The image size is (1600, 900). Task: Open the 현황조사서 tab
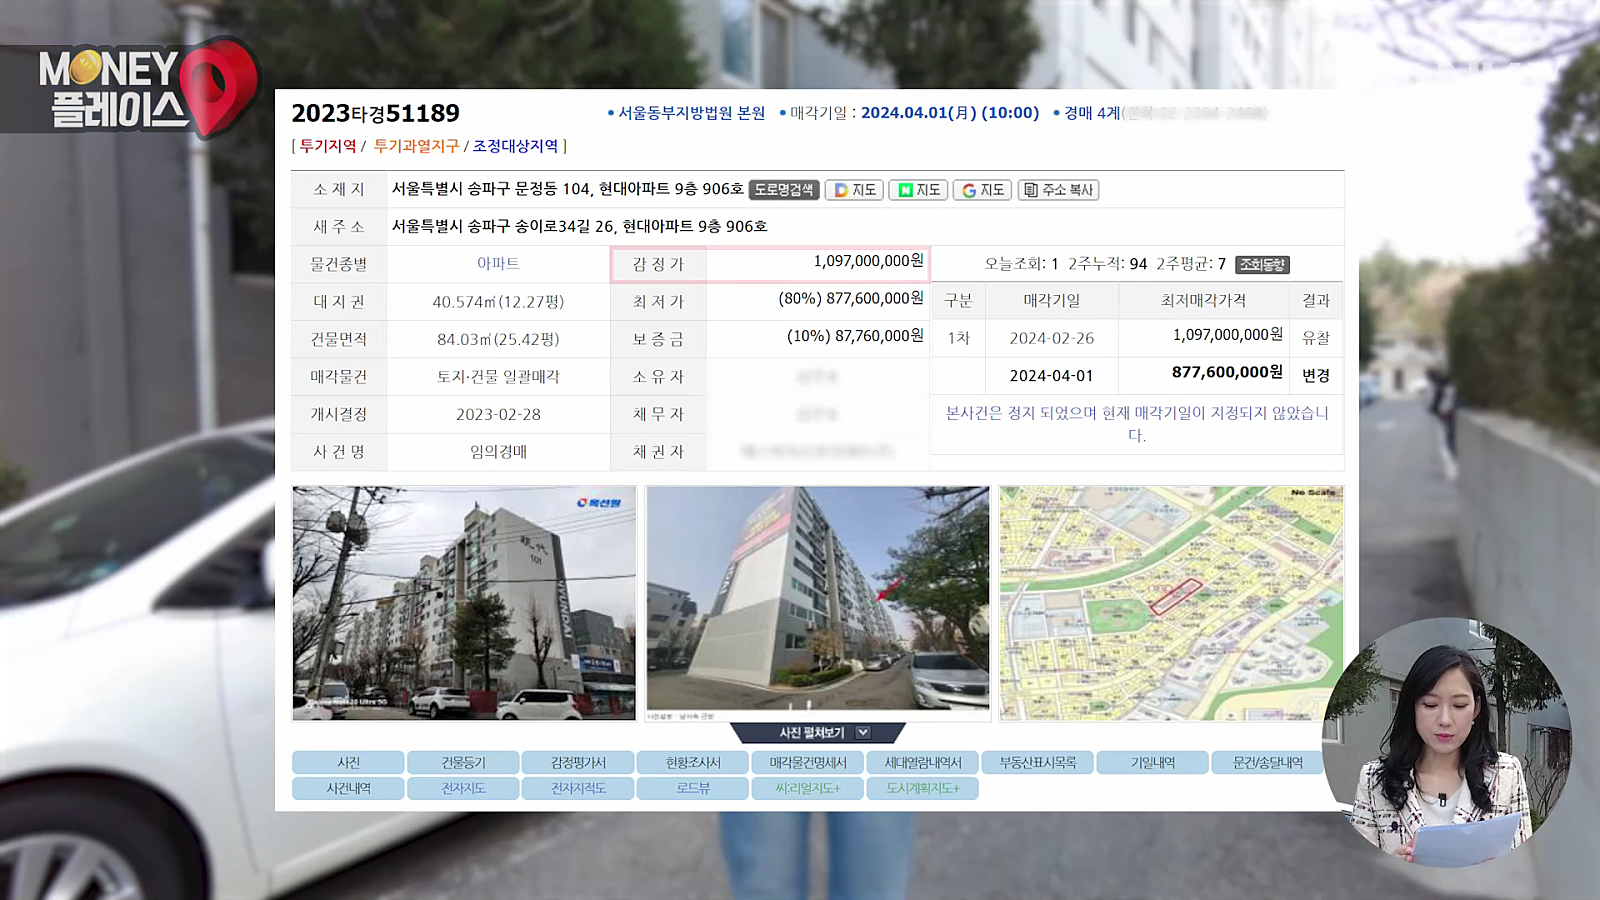[x=693, y=763]
